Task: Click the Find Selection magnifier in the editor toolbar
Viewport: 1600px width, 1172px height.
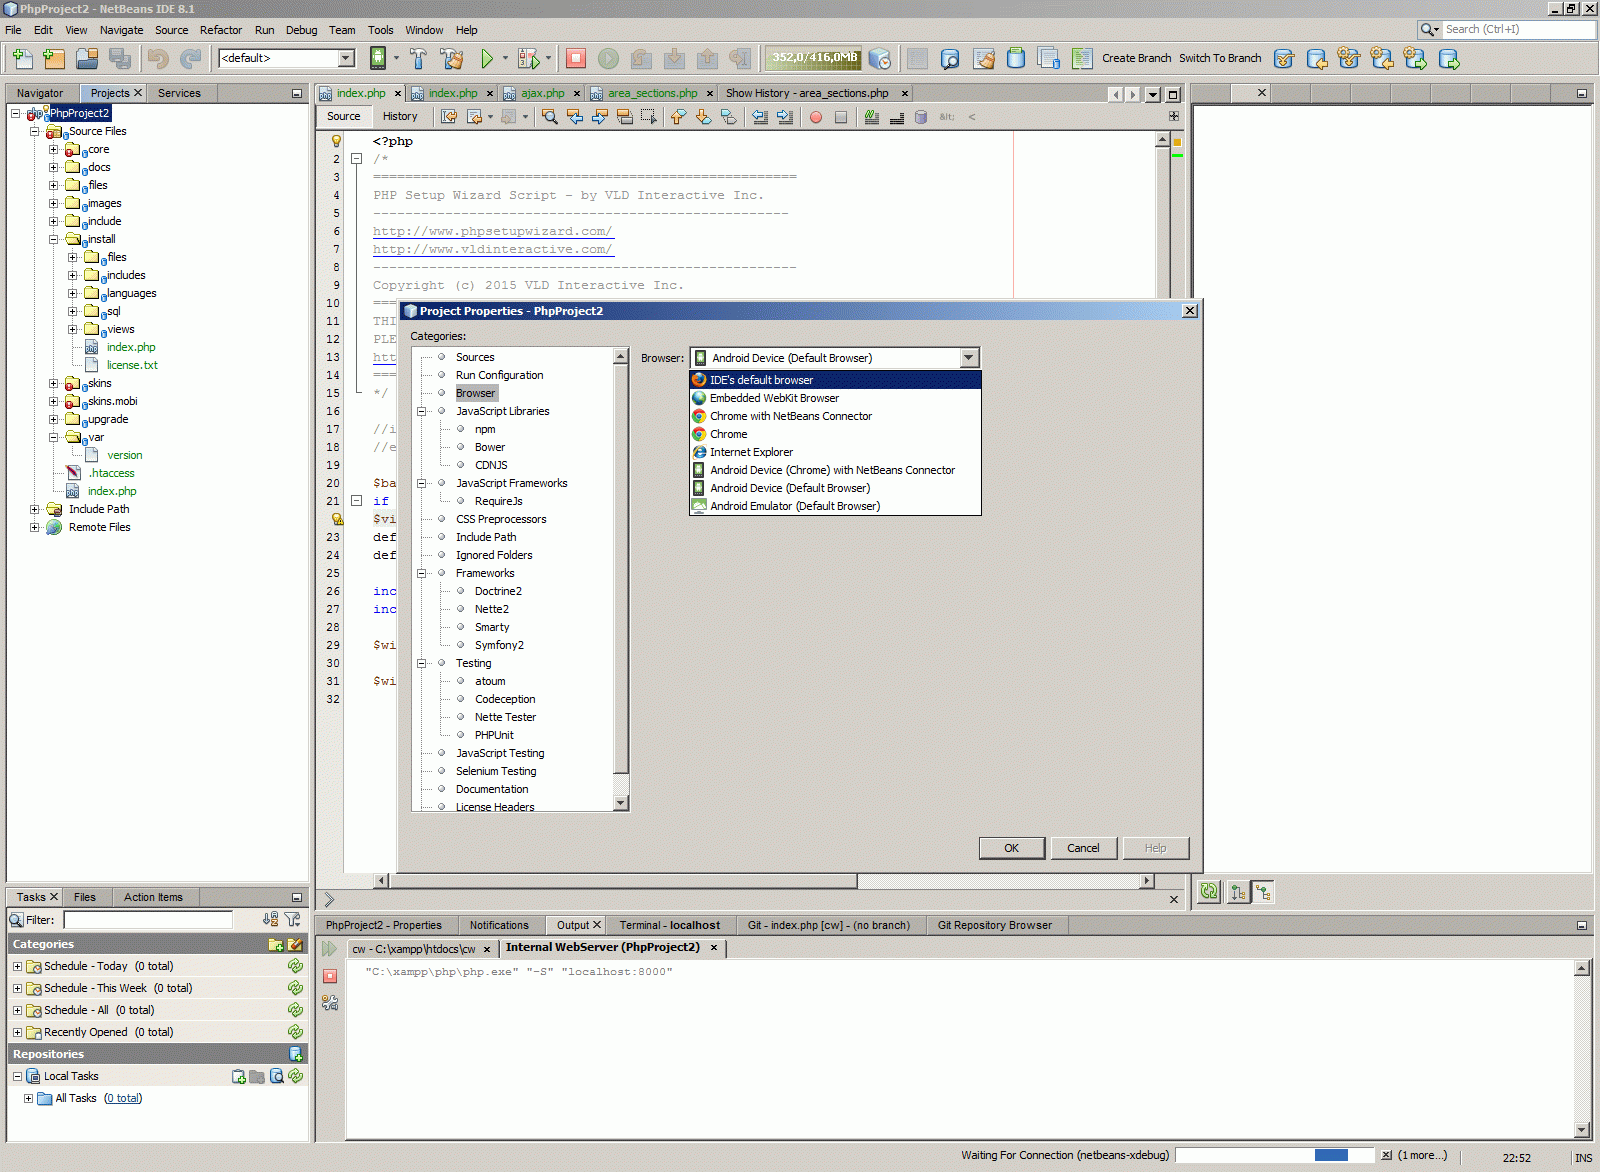Action: pos(549,117)
